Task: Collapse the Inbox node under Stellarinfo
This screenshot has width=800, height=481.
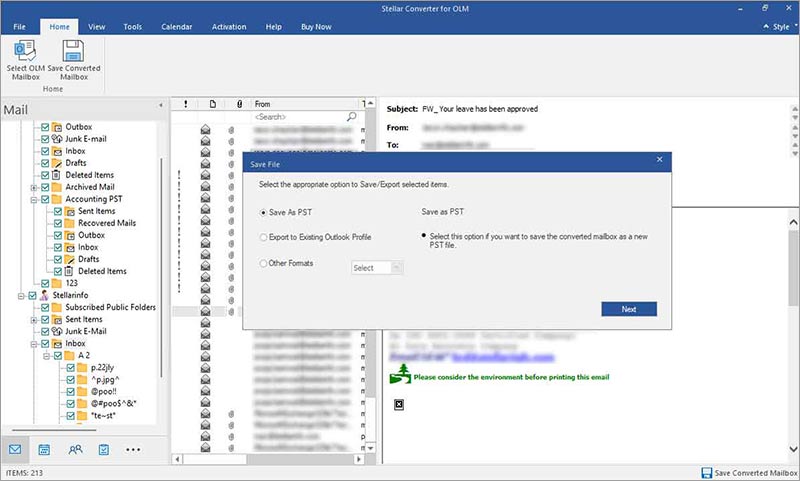Action: 34,344
